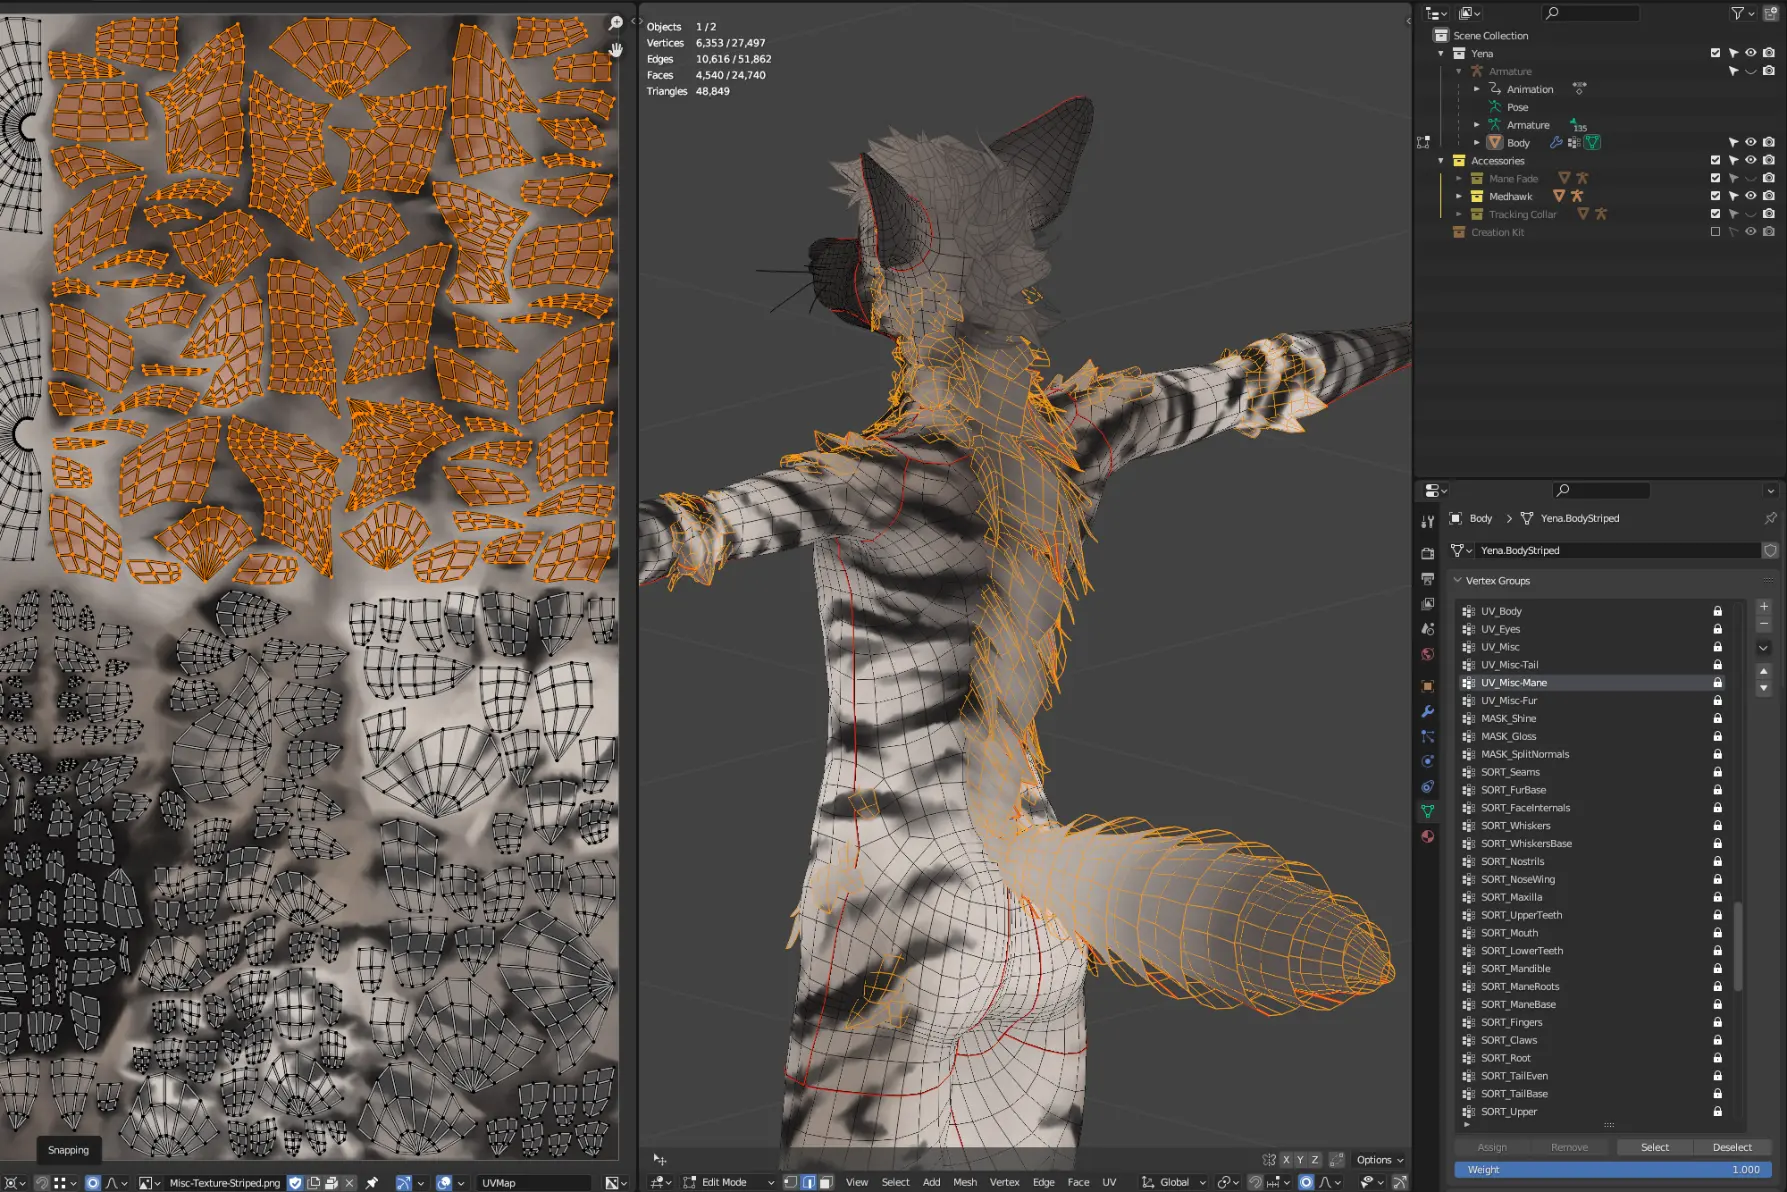This screenshot has width=1787, height=1192.
Task: Click the vertex group Select button
Action: click(1654, 1147)
